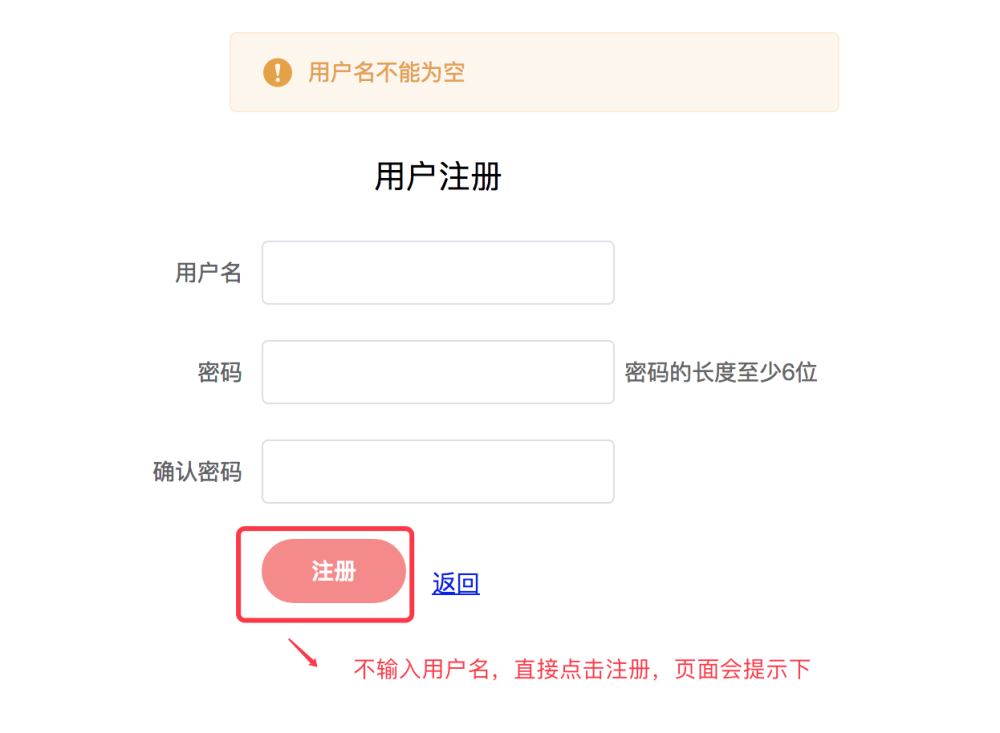Click the orange warning exclamation icon
1000x733 pixels.
click(277, 72)
